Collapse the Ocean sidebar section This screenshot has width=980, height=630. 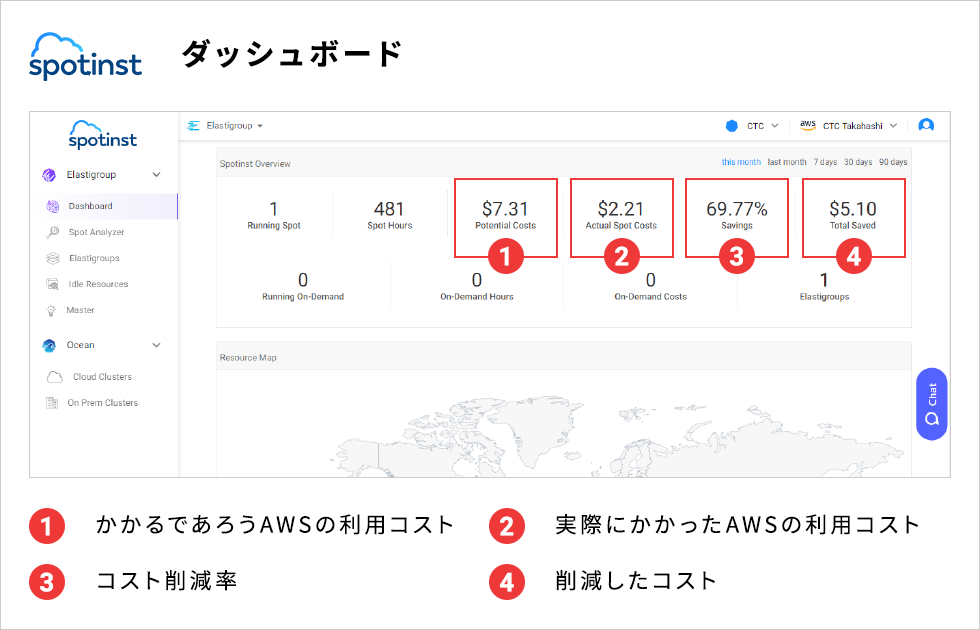156,345
